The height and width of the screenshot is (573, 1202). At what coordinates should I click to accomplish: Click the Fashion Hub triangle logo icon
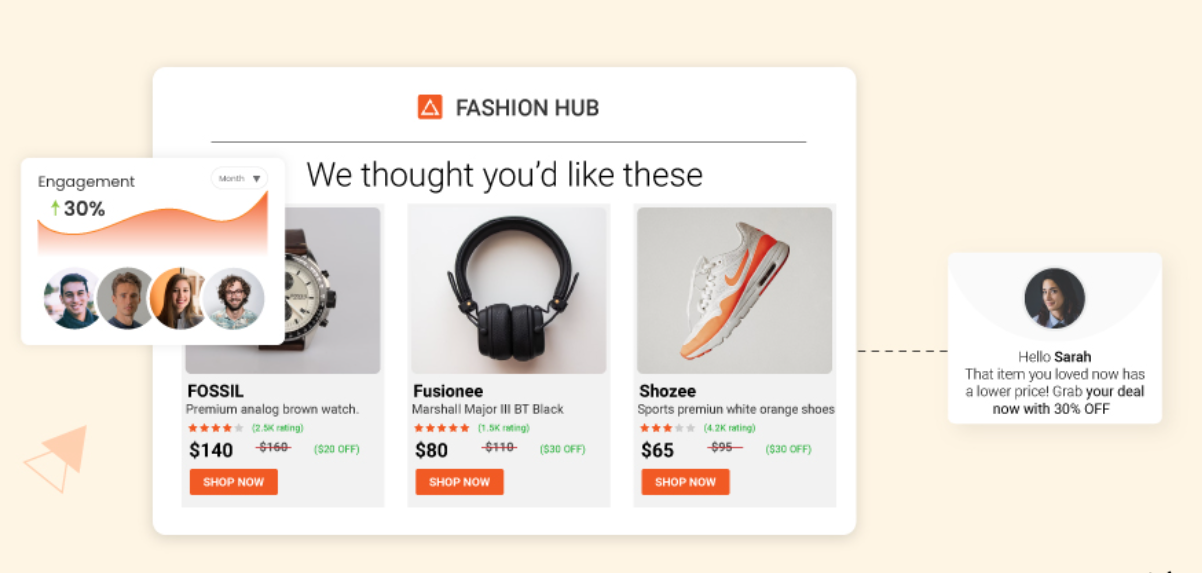(x=430, y=107)
